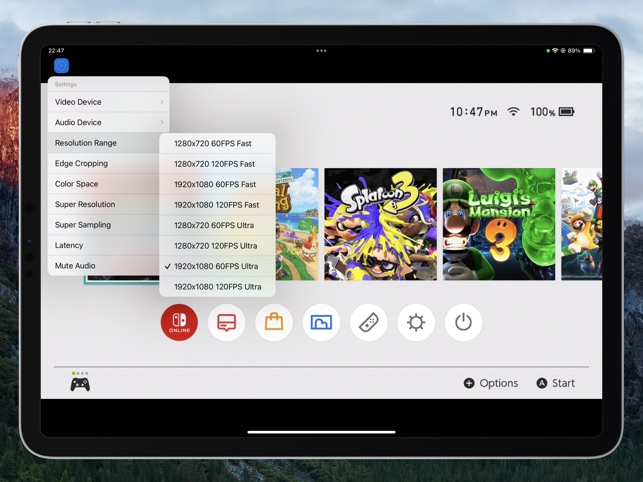Open the News icon
The height and width of the screenshot is (482, 643).
[x=226, y=322]
